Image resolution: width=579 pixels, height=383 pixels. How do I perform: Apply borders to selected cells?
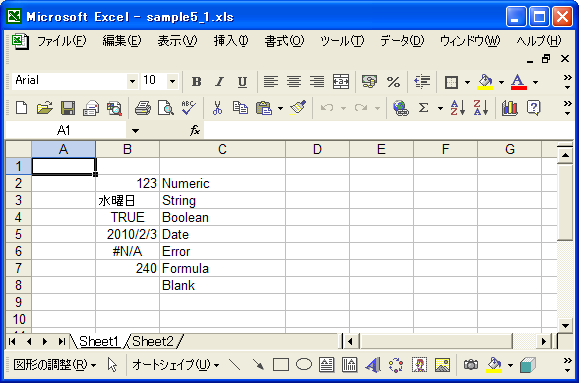click(451, 82)
